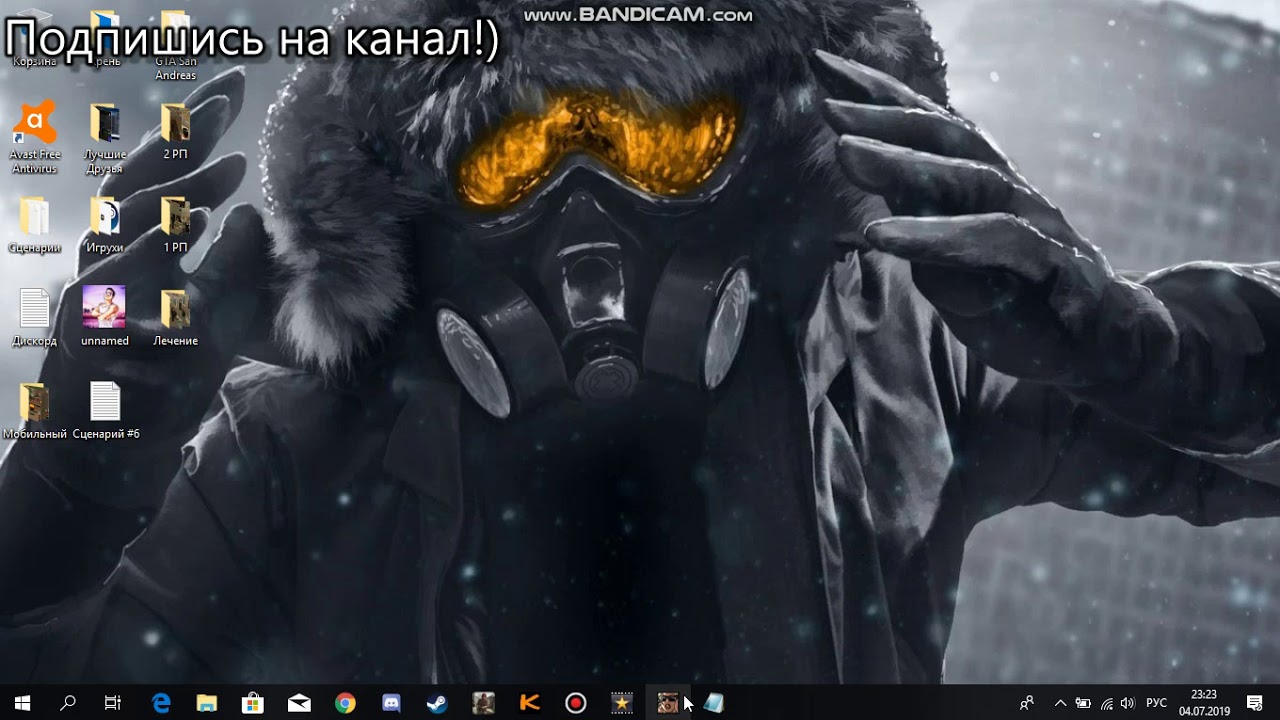Open the volume control in the tray

point(1129,703)
